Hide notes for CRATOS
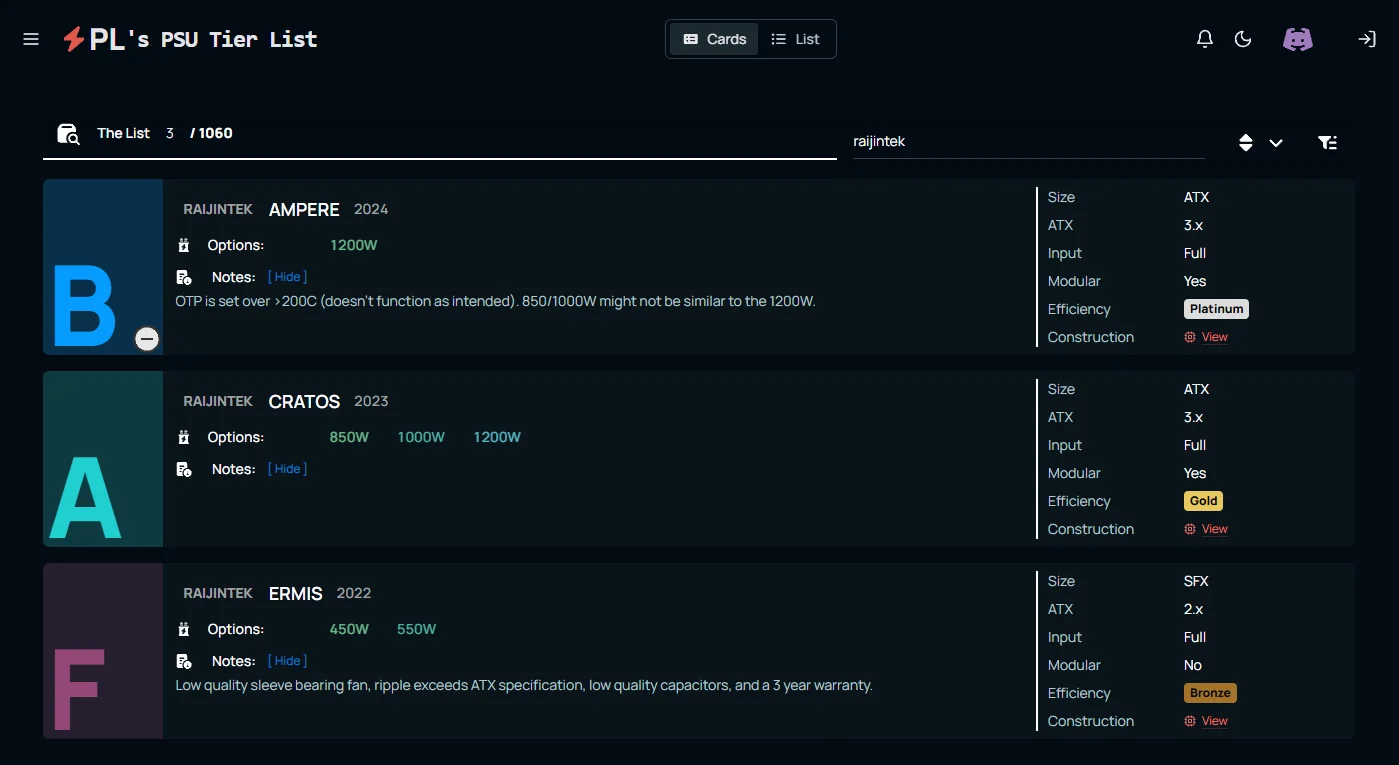 pos(287,469)
